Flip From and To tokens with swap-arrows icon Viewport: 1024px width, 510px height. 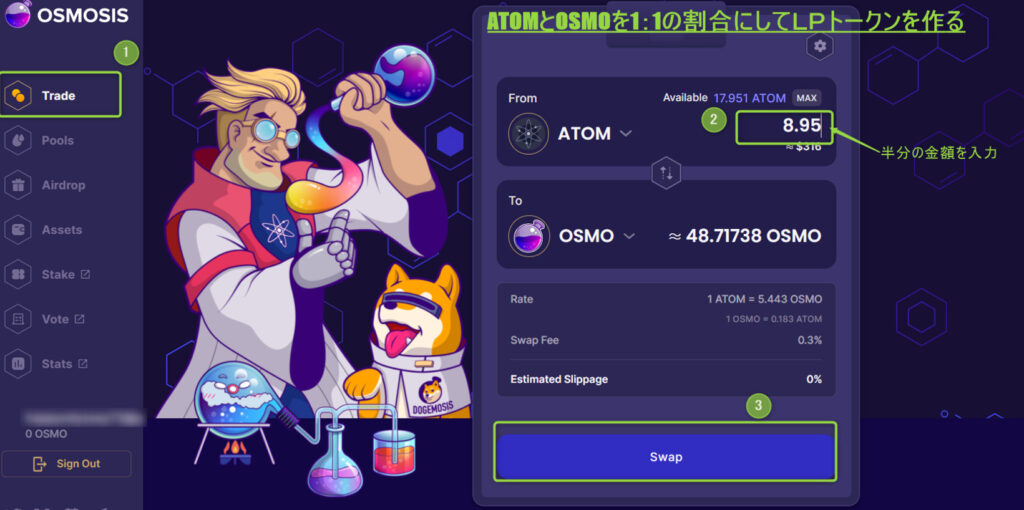666,173
